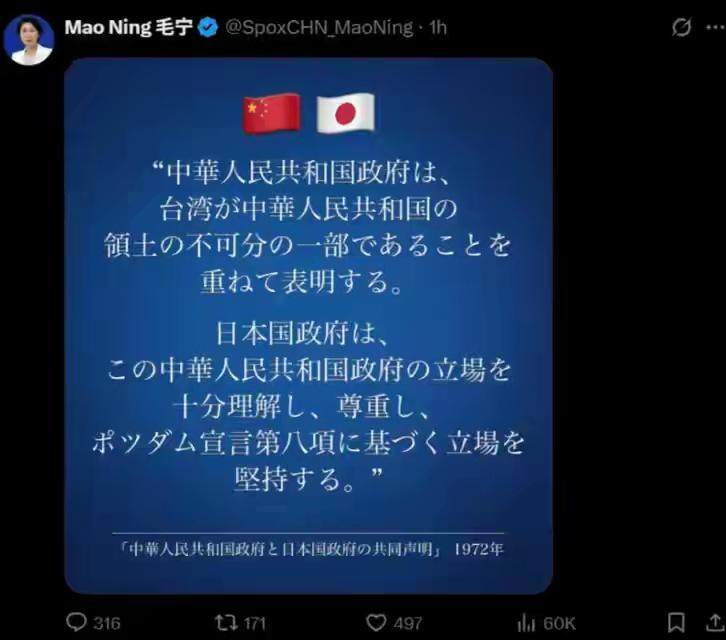The image size is (726, 640).
Task: Click the Mao Ning 毛宁 display name
Action: coord(129,27)
